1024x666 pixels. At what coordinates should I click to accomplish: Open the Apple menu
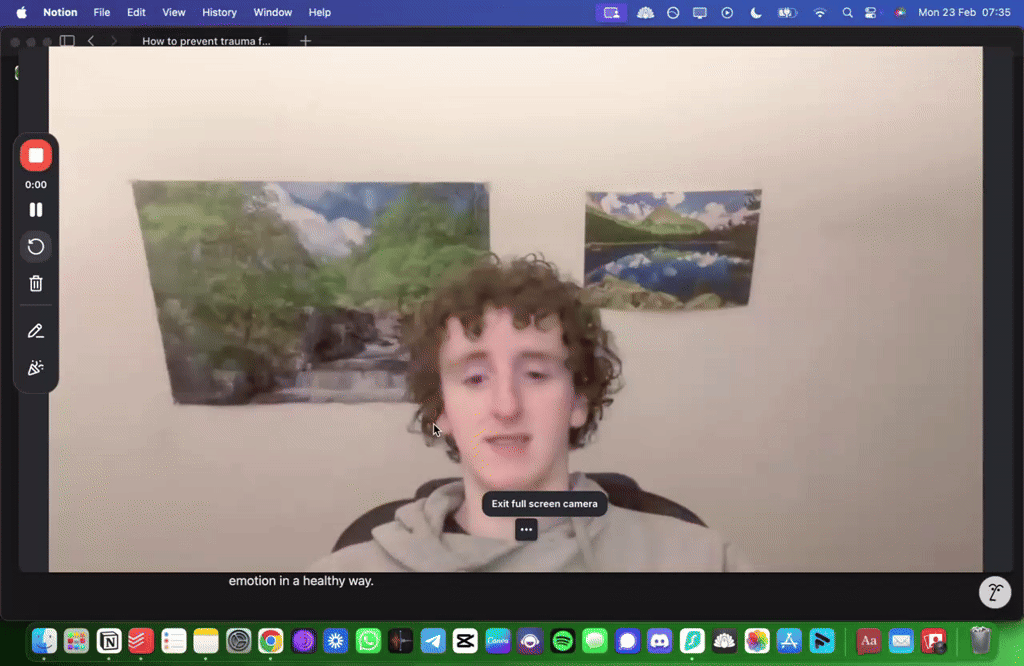22,12
